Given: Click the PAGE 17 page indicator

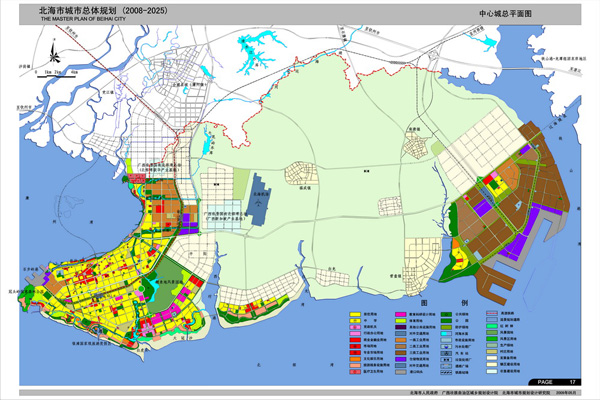Looking at the screenshot, I should [555, 382].
